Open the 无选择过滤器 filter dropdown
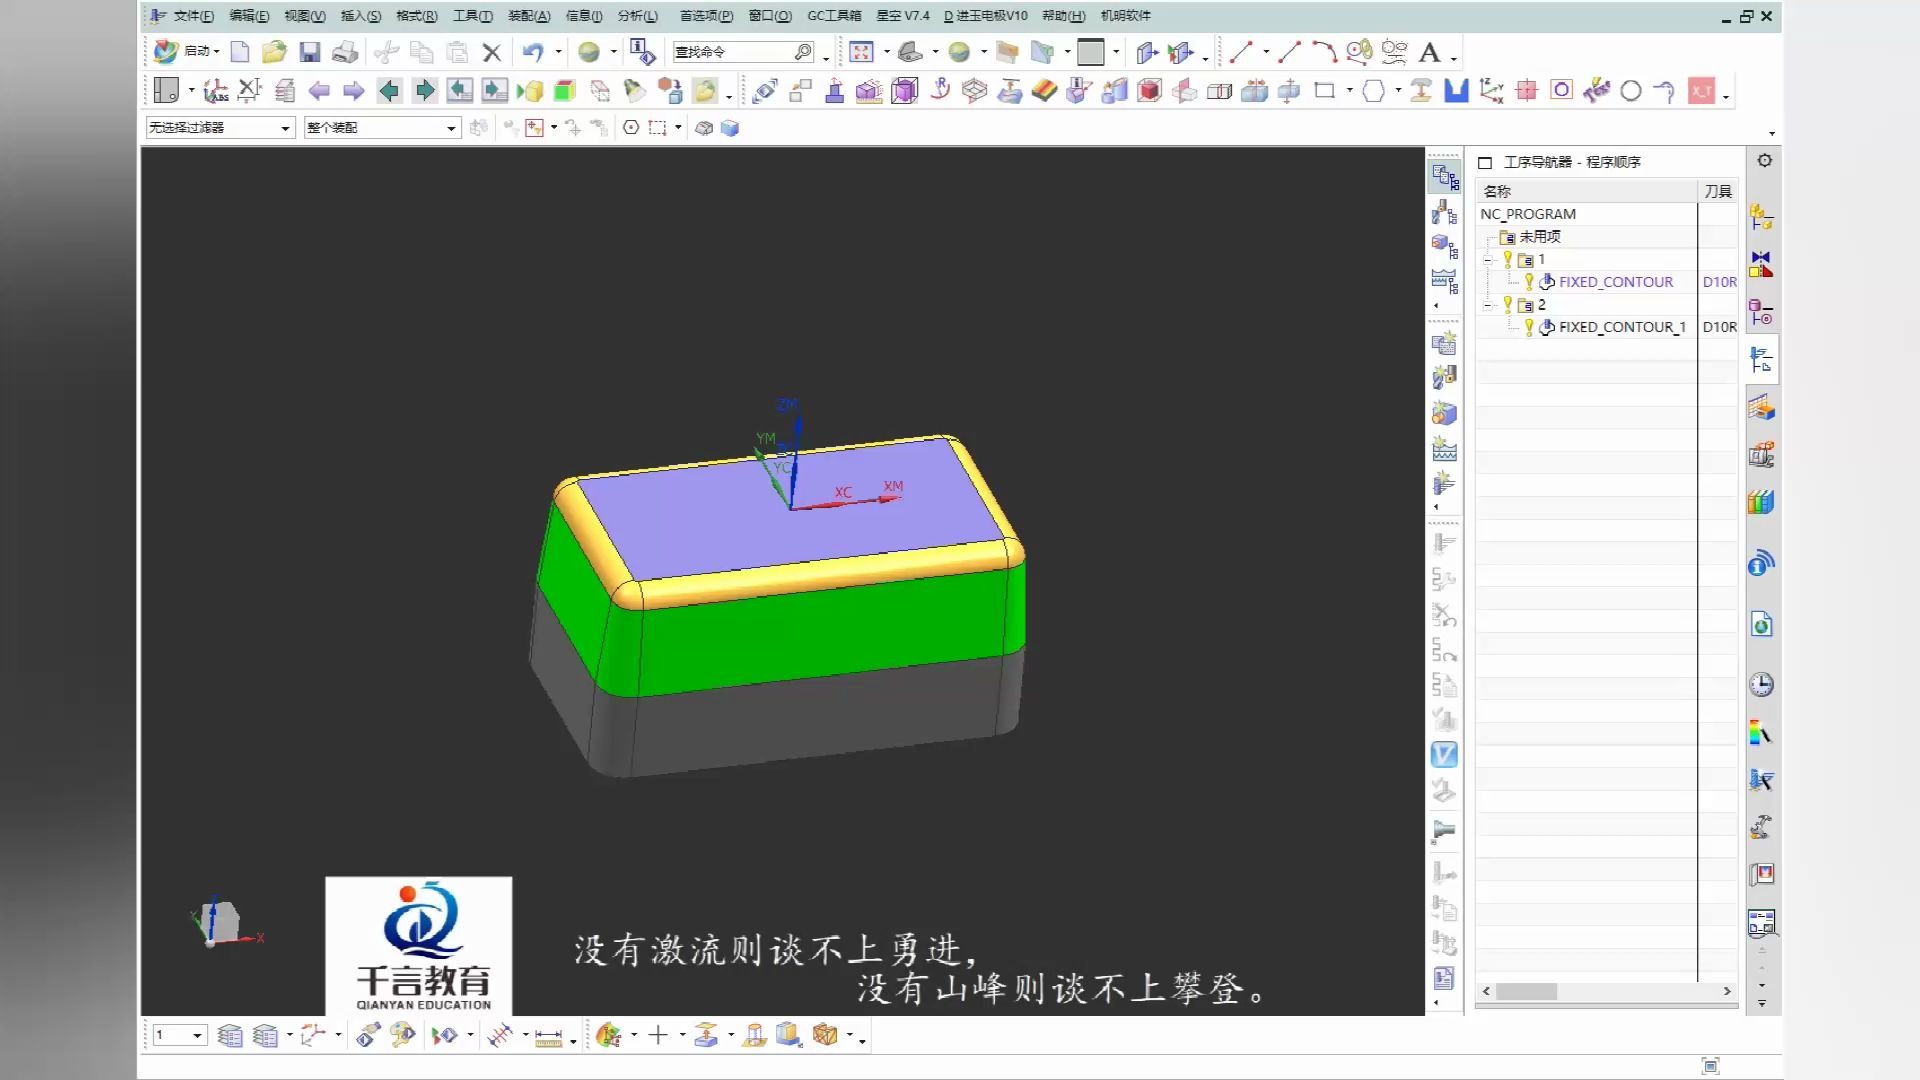 coord(287,128)
